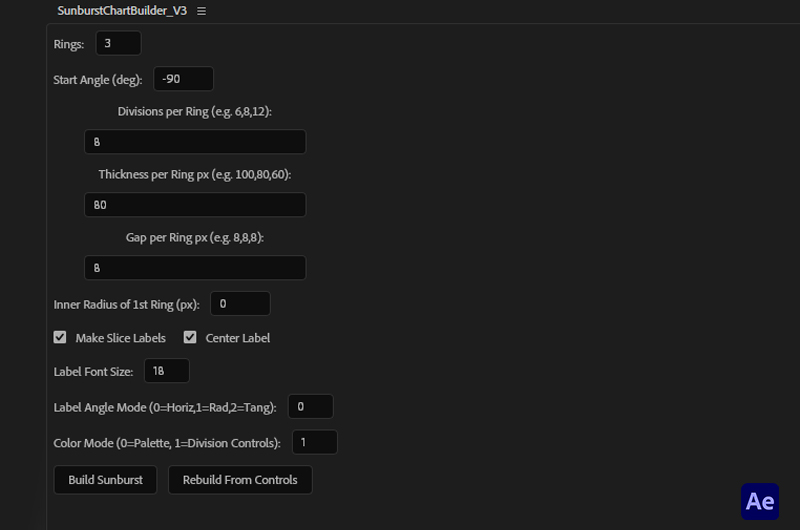Select the Label Font Size field

pos(167,371)
